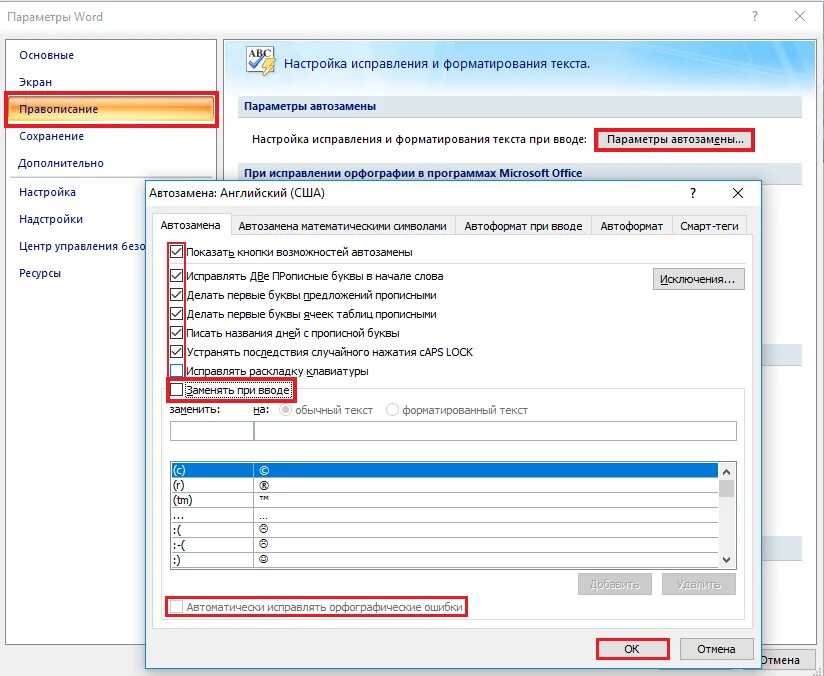This screenshot has height=676, width=824.
Task: Open the Смарт-теги tab
Action: tap(709, 226)
